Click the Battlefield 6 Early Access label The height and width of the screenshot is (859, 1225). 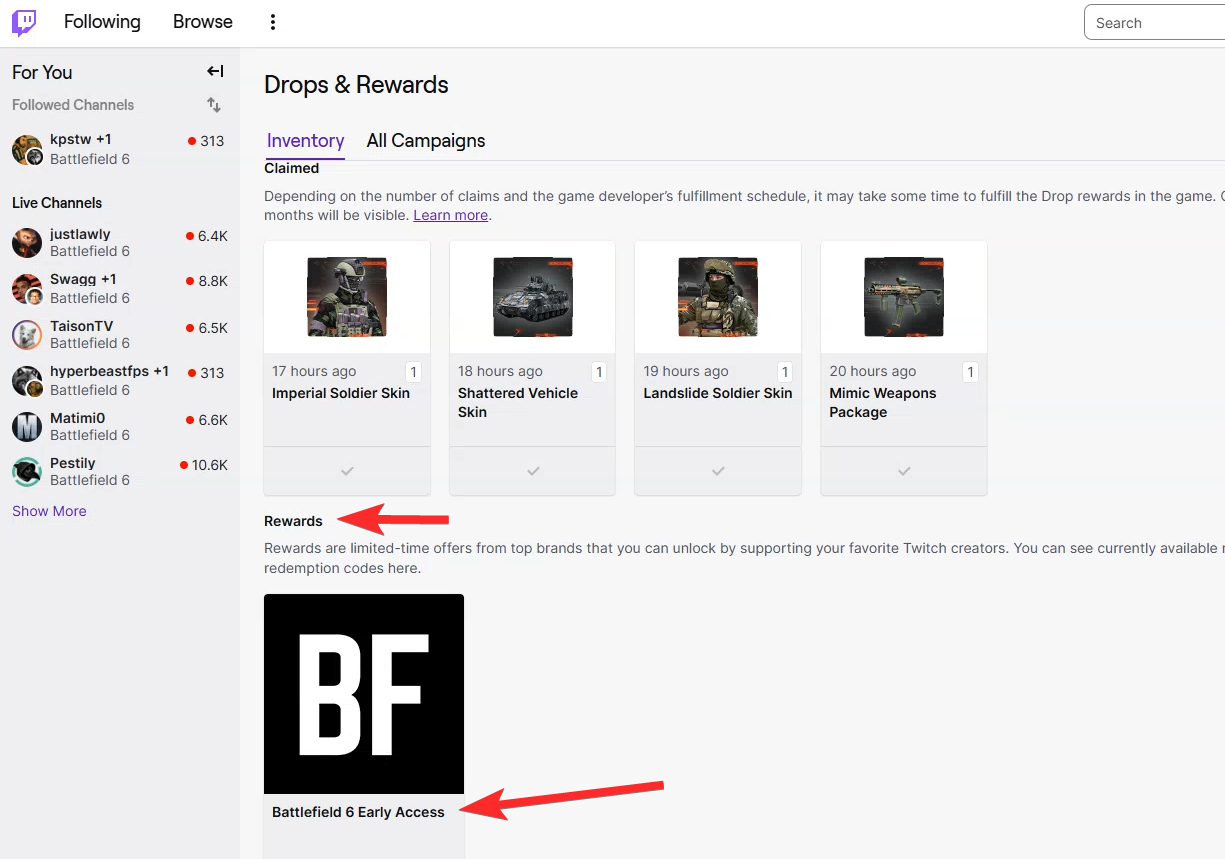pos(358,812)
